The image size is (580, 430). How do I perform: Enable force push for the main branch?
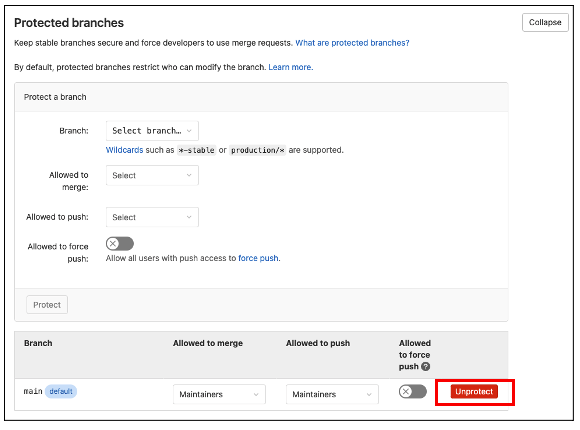[412, 392]
